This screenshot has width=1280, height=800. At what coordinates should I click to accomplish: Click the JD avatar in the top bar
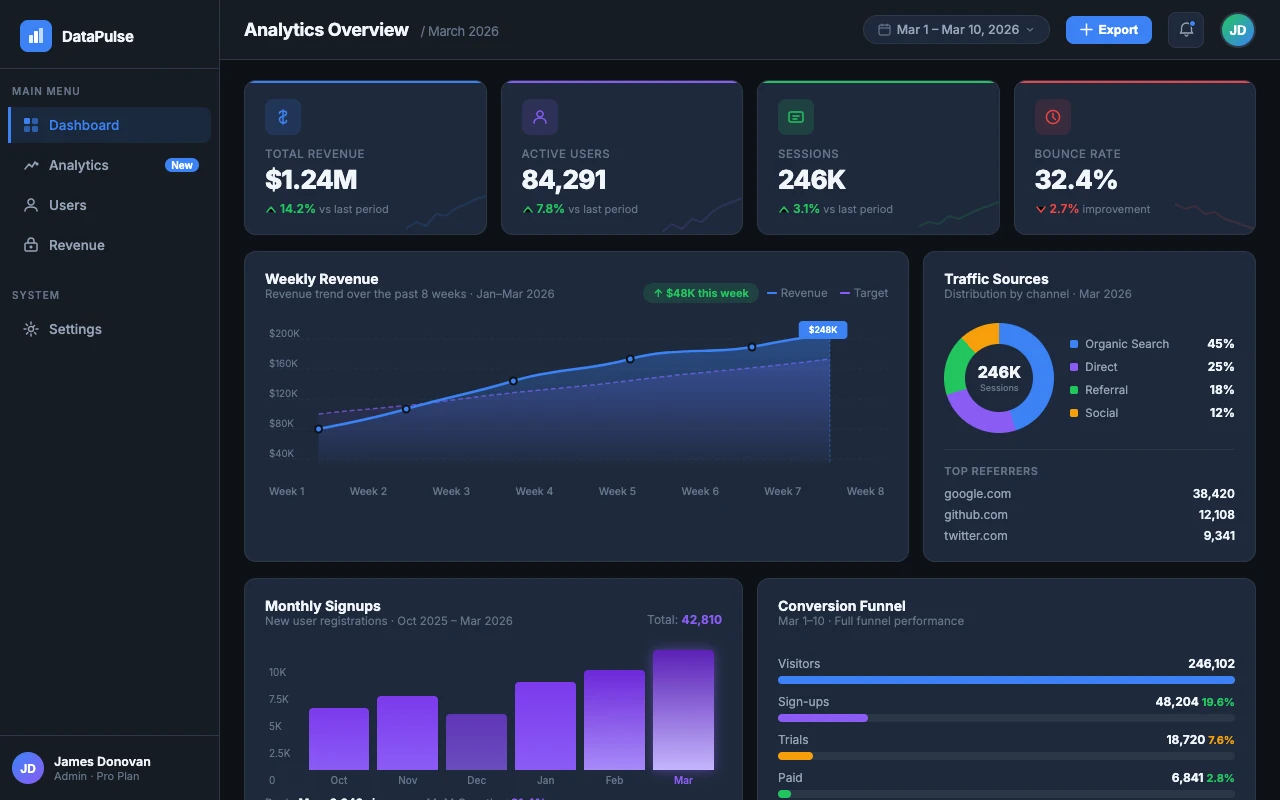coord(1237,30)
